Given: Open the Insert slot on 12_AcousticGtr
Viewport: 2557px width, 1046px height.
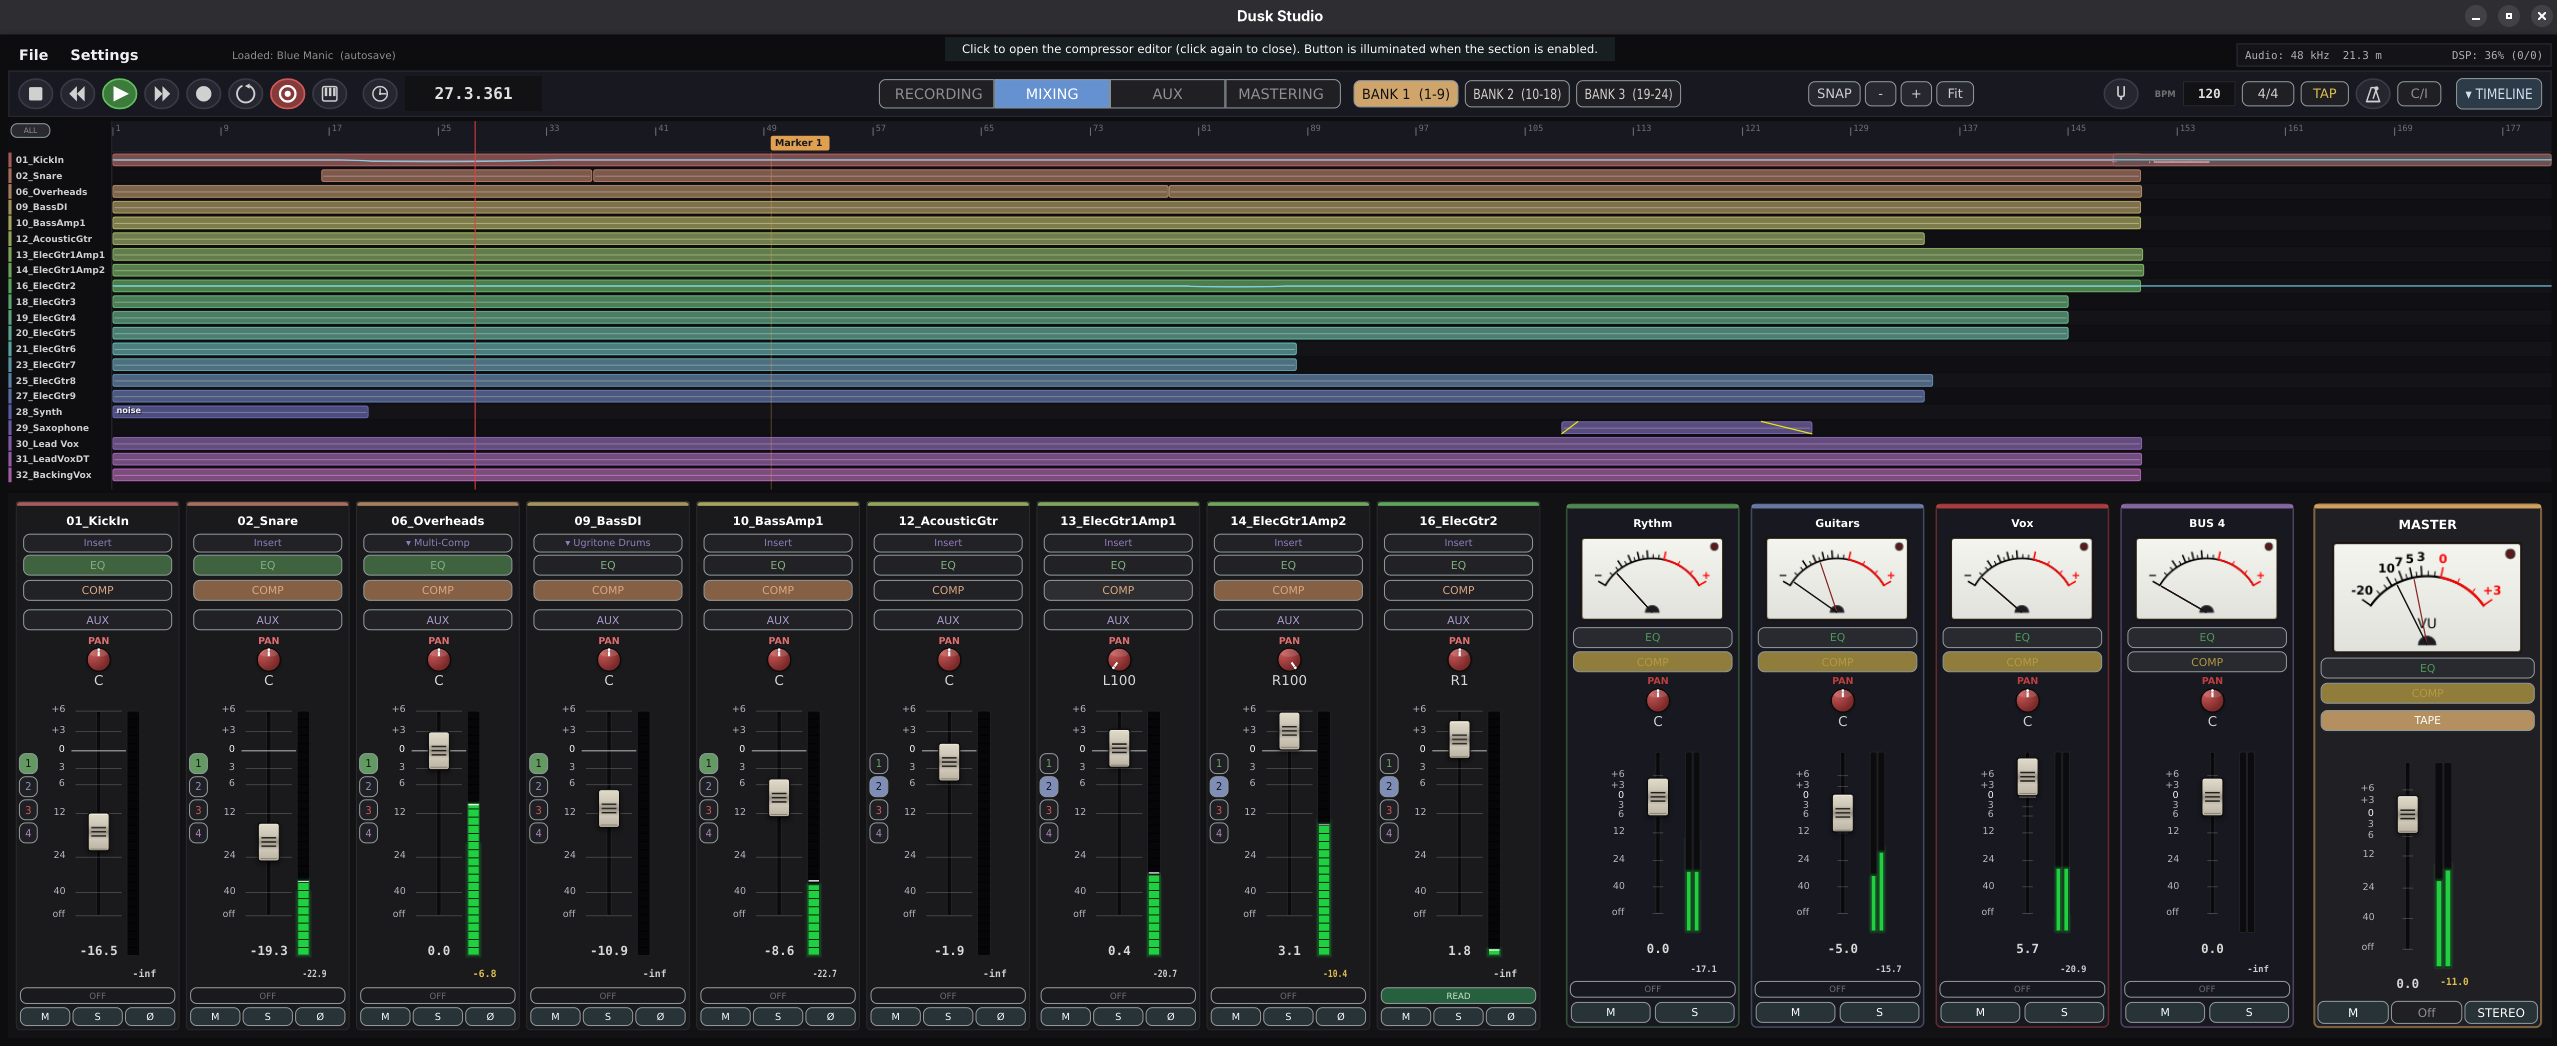Looking at the screenshot, I should 948,543.
